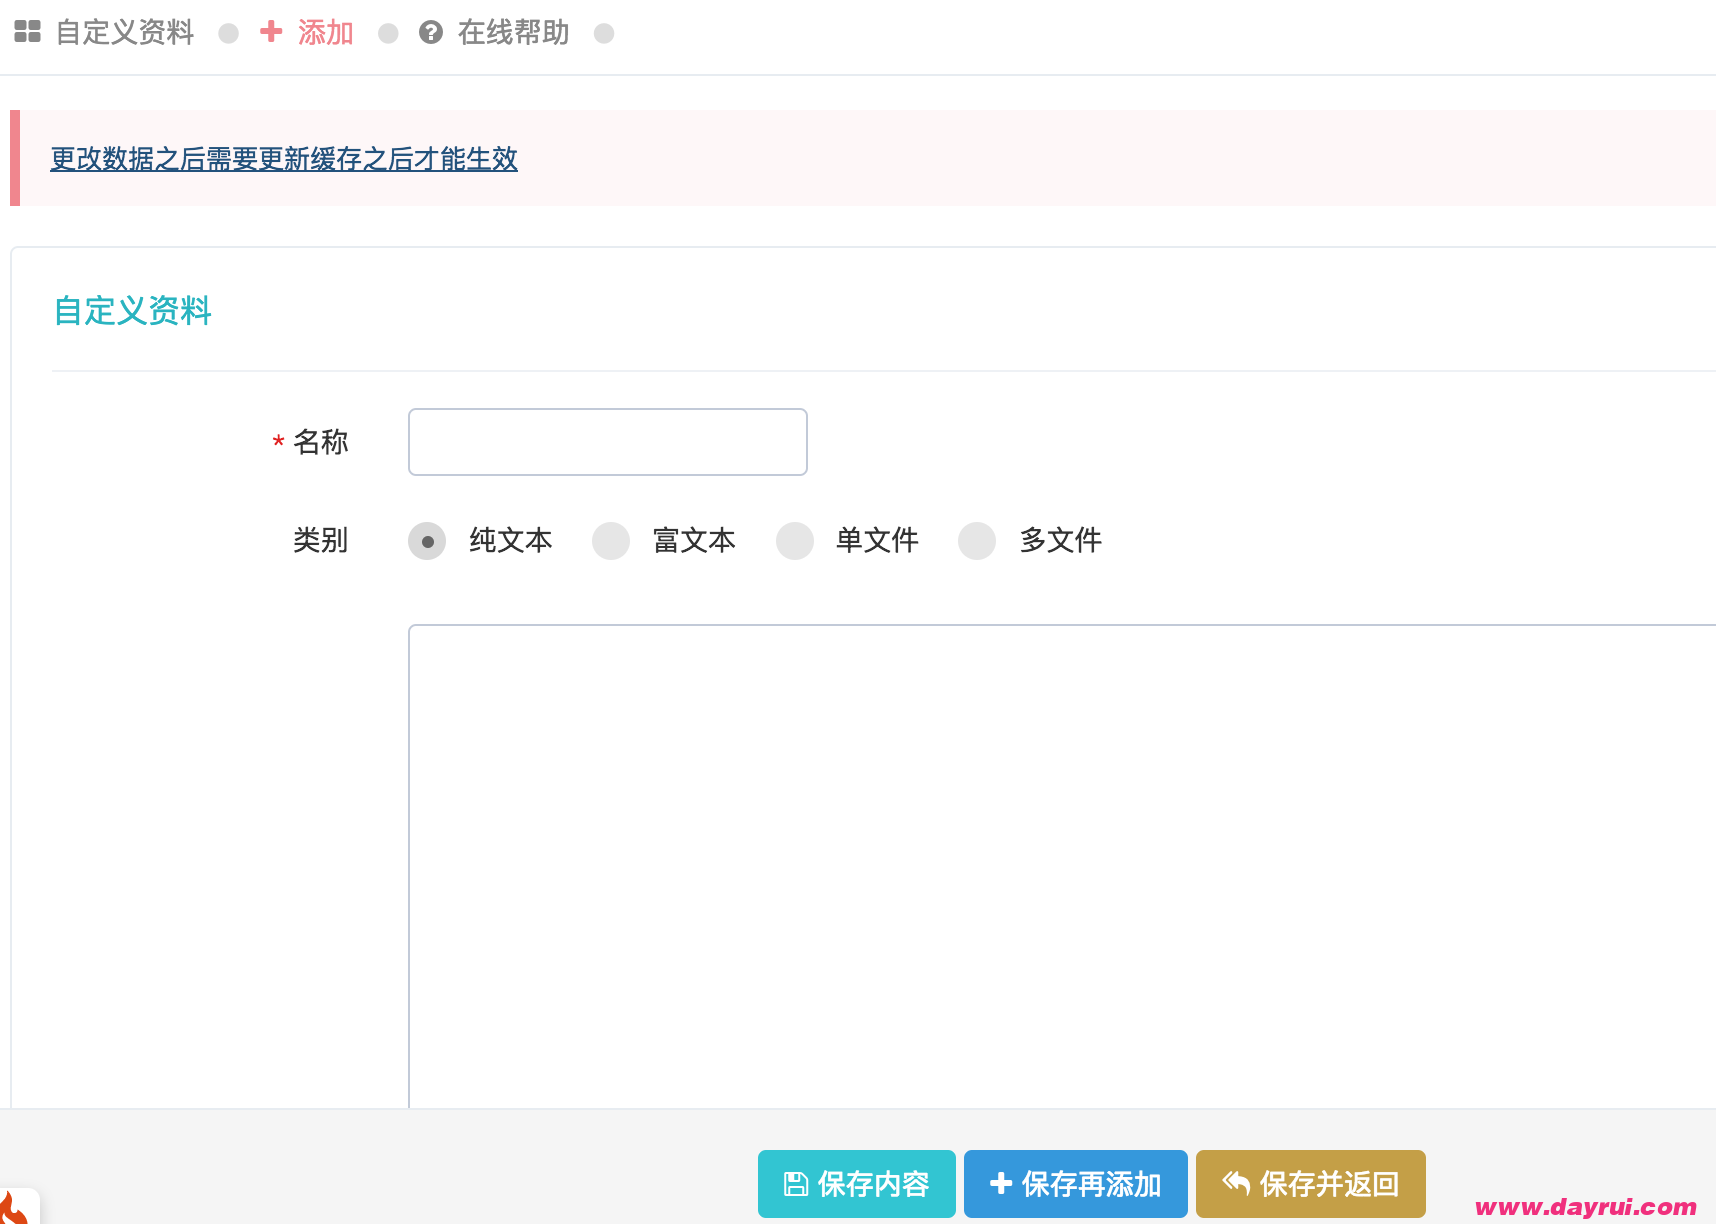This screenshot has width=1716, height=1224.
Task: Choose the 单文件 radio option
Action: point(795,541)
